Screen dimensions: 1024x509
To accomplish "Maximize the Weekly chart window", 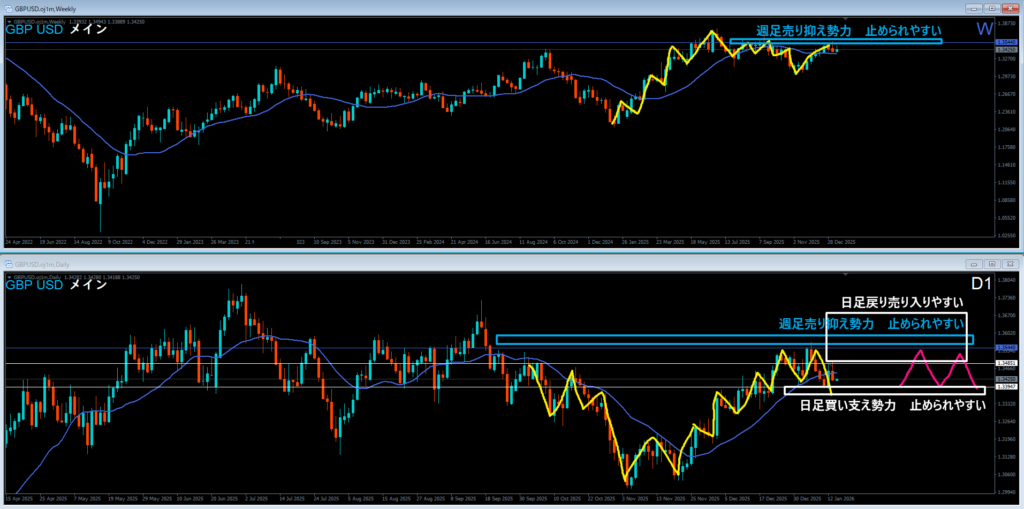I will (x=993, y=8).
